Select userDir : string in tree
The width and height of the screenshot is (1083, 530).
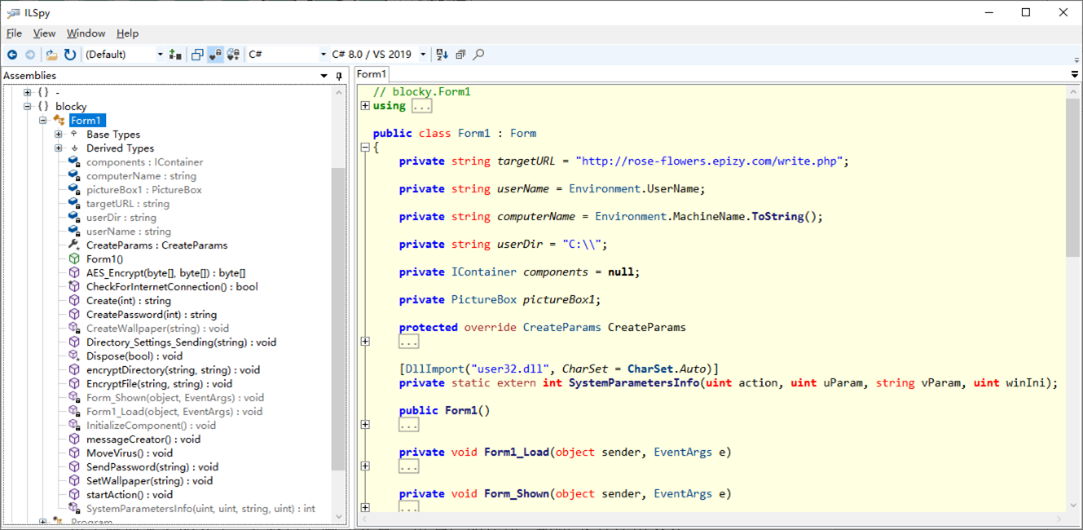tap(121, 217)
